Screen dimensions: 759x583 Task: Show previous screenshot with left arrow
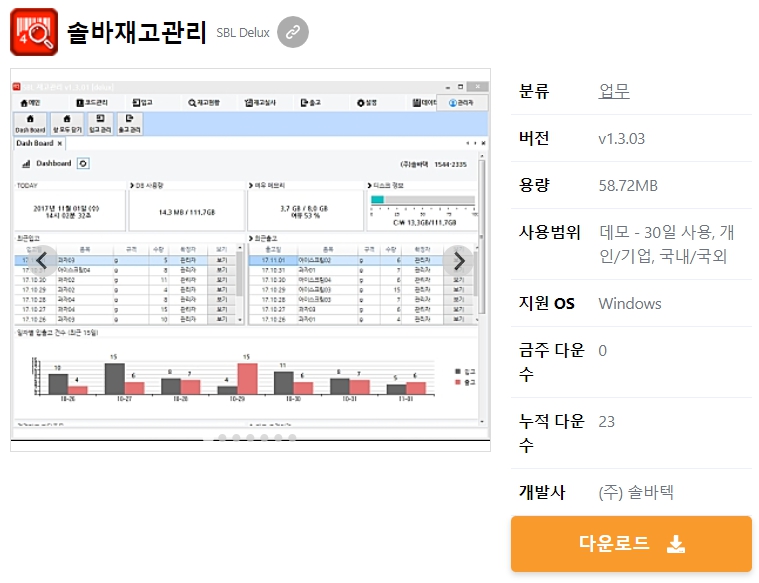pos(42,261)
